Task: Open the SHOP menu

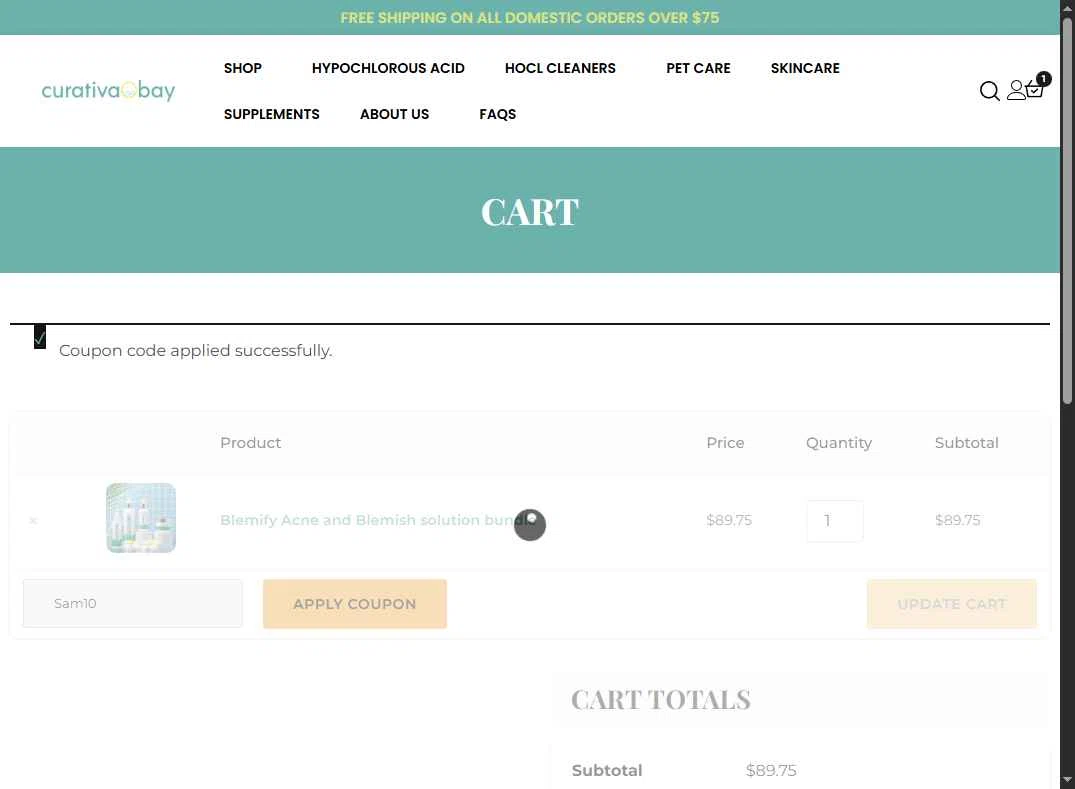Action: click(243, 68)
